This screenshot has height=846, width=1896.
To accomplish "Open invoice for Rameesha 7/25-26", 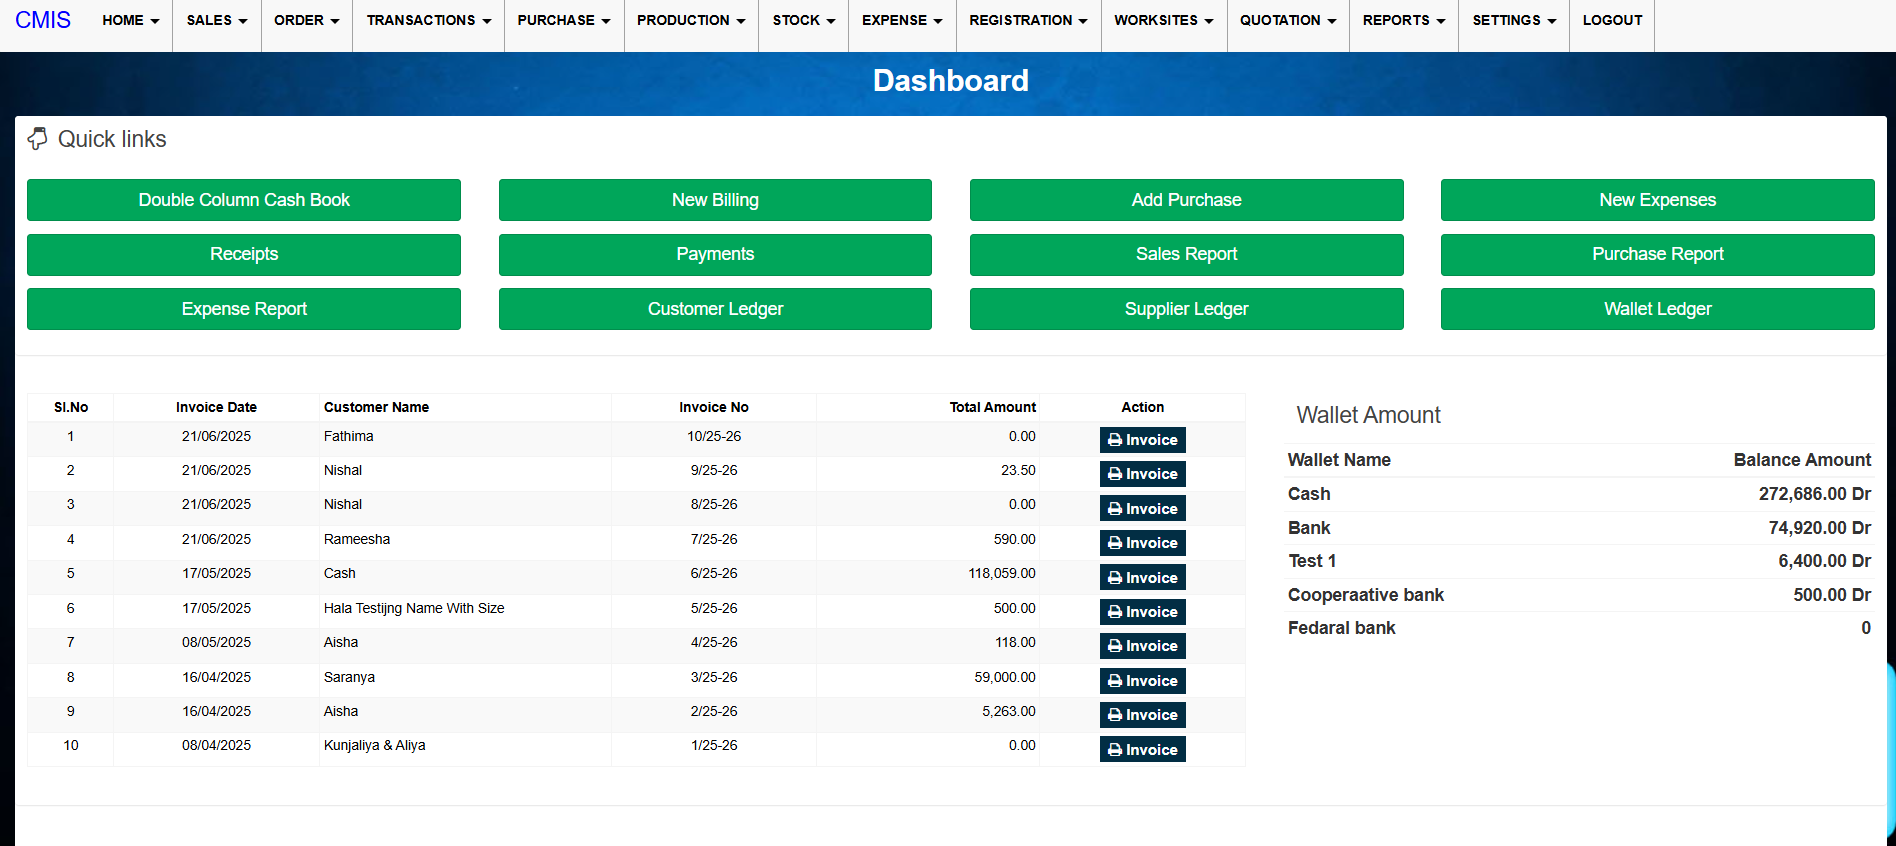I will coord(1142,543).
